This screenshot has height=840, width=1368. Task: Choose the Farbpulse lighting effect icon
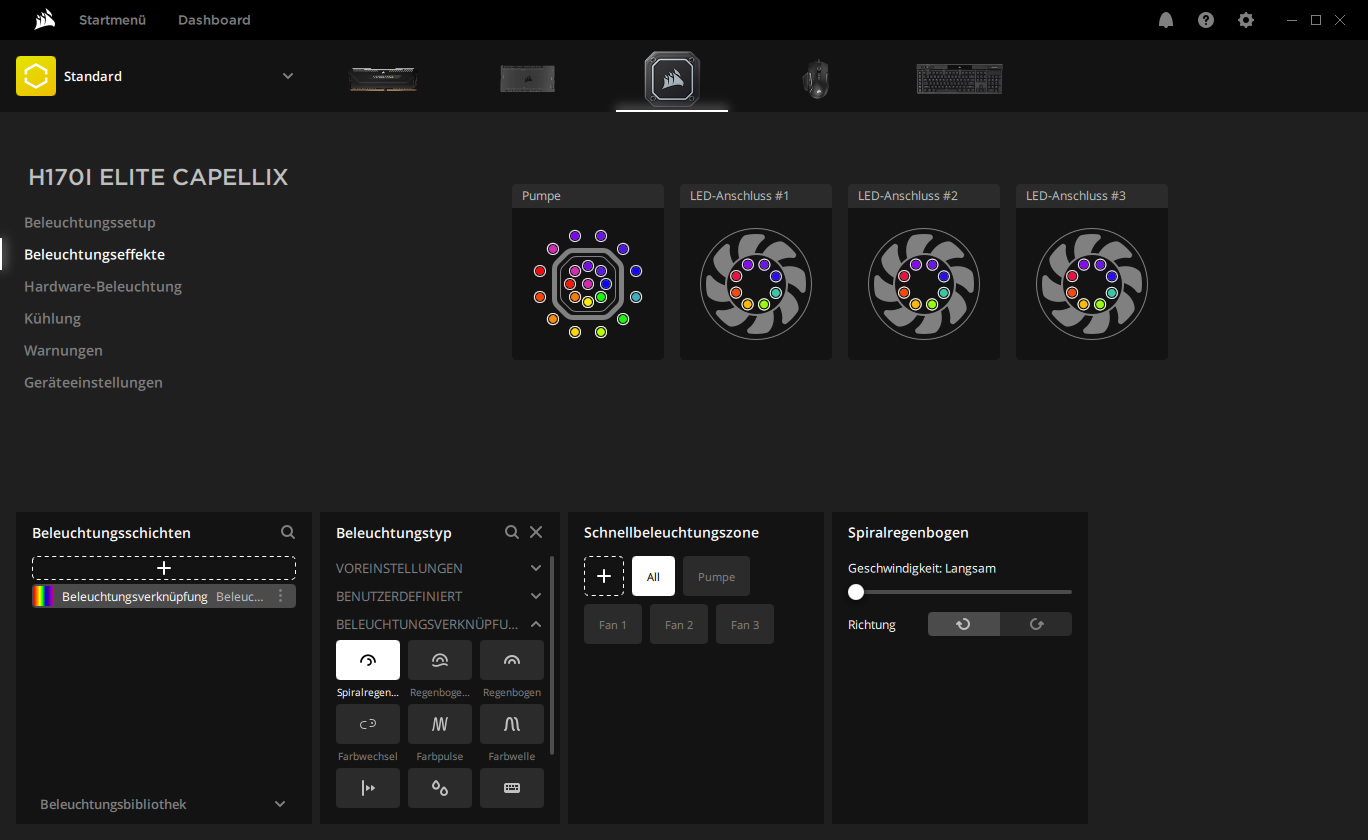[x=440, y=724]
